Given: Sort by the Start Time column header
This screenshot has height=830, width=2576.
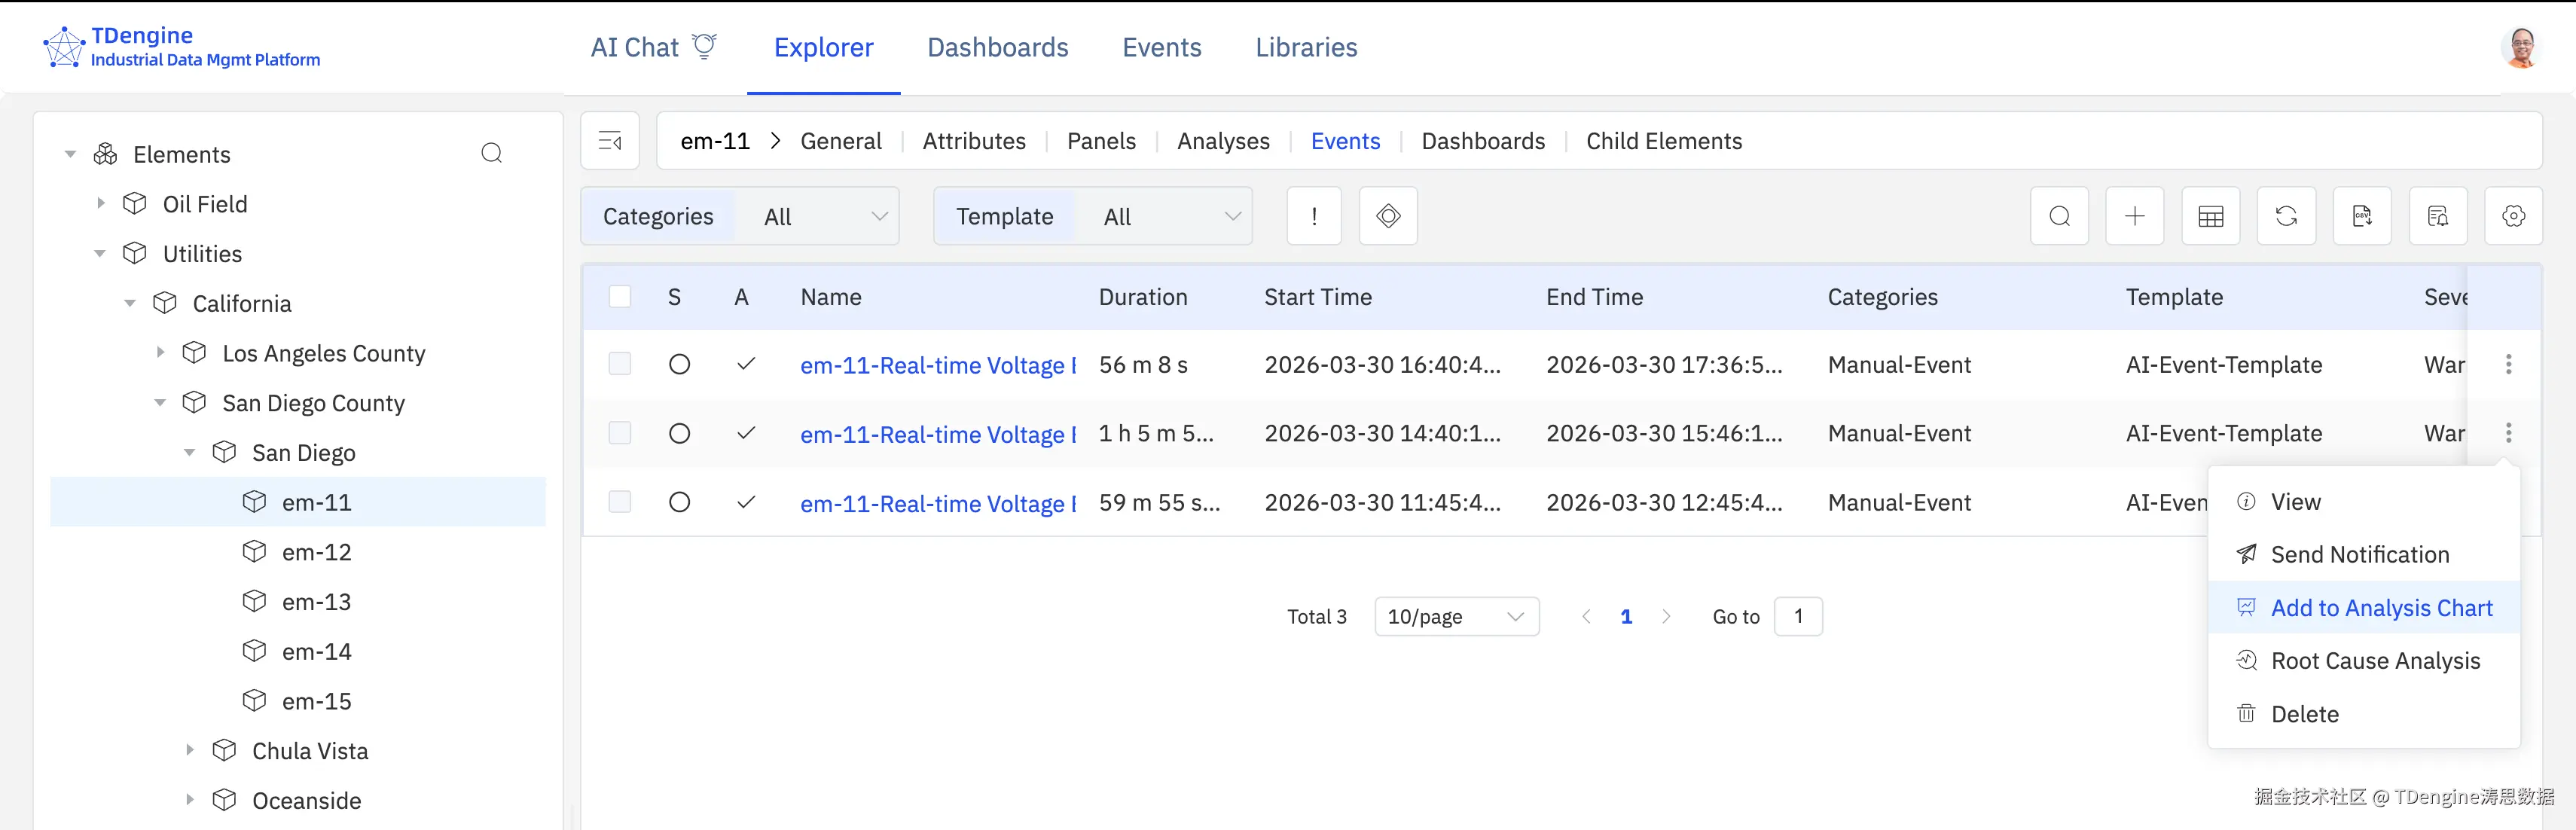Looking at the screenshot, I should click(1318, 297).
